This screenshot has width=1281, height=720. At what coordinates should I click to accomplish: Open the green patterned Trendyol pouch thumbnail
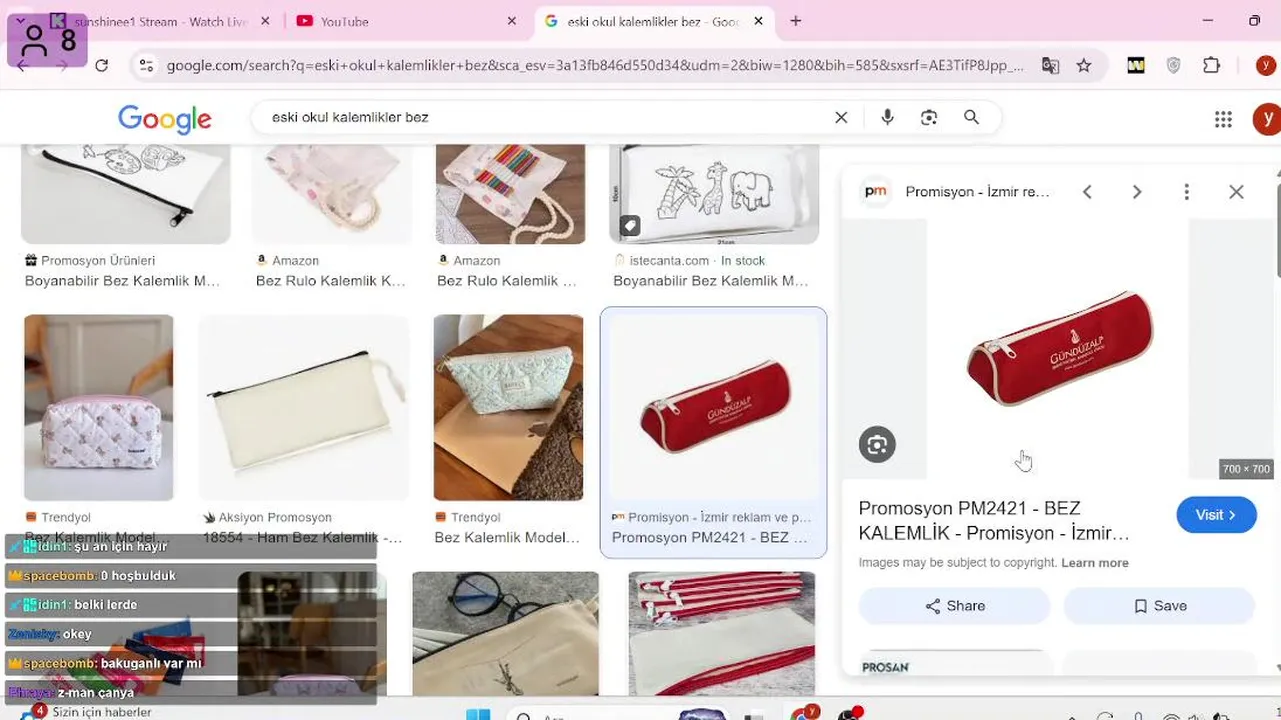pyautogui.click(x=508, y=408)
